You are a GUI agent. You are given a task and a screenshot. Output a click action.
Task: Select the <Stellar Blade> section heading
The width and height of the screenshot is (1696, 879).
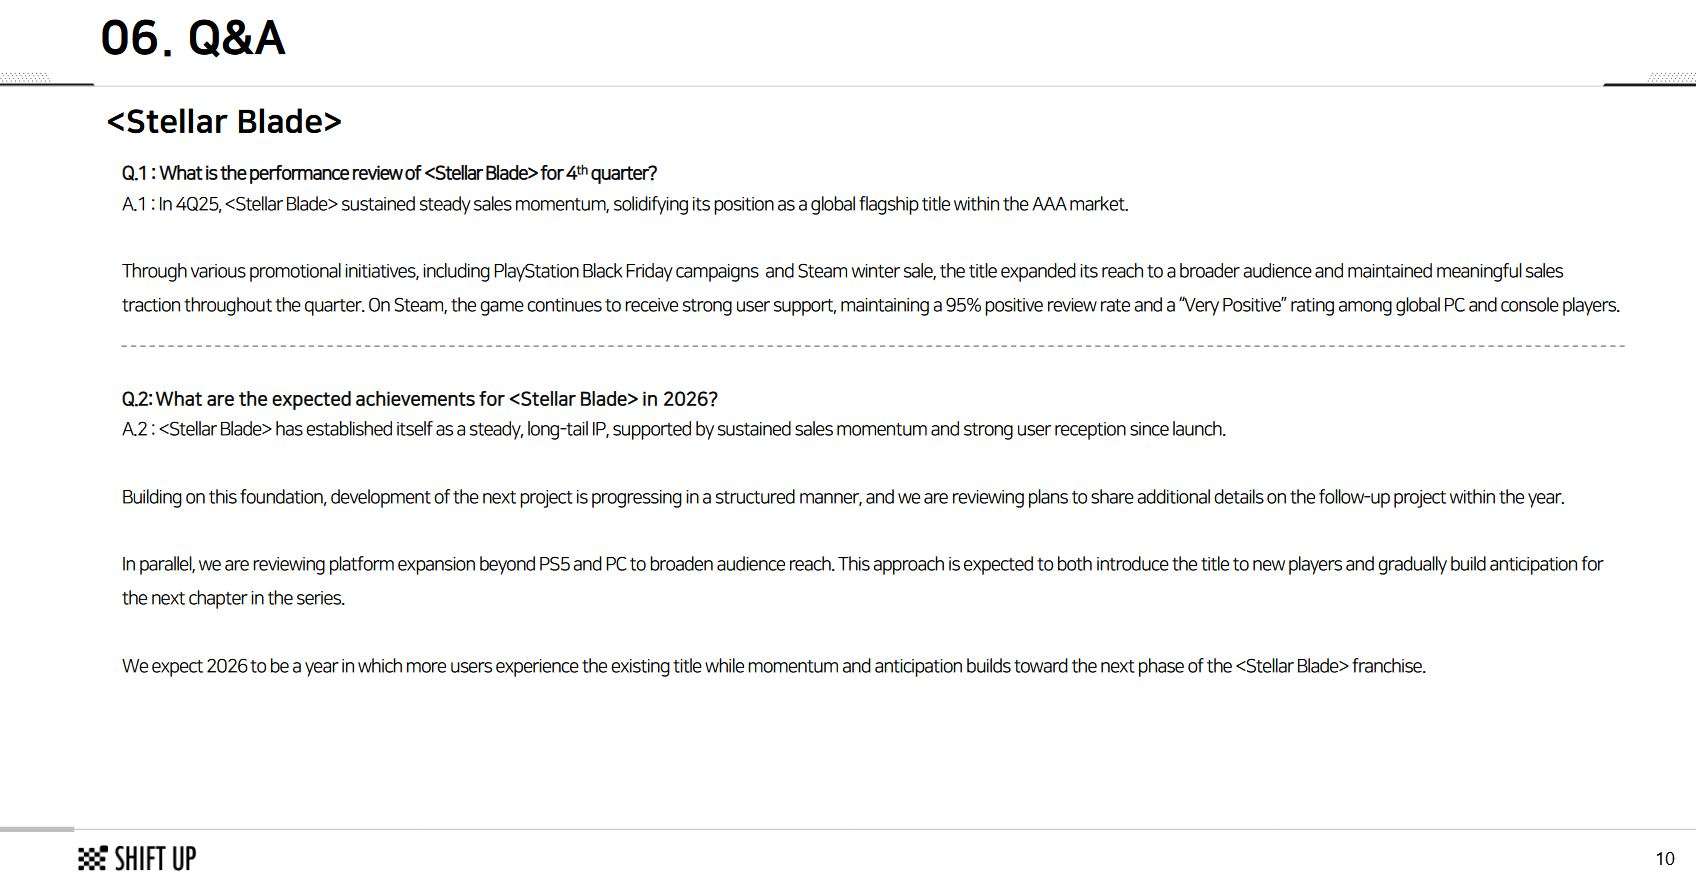pos(224,121)
